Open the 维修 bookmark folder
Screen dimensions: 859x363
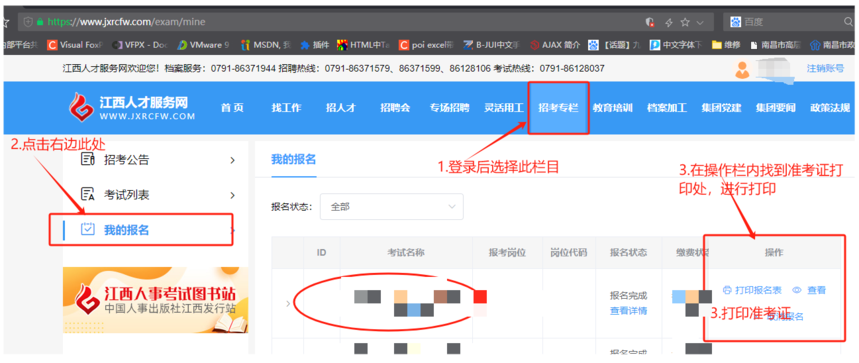coord(727,45)
